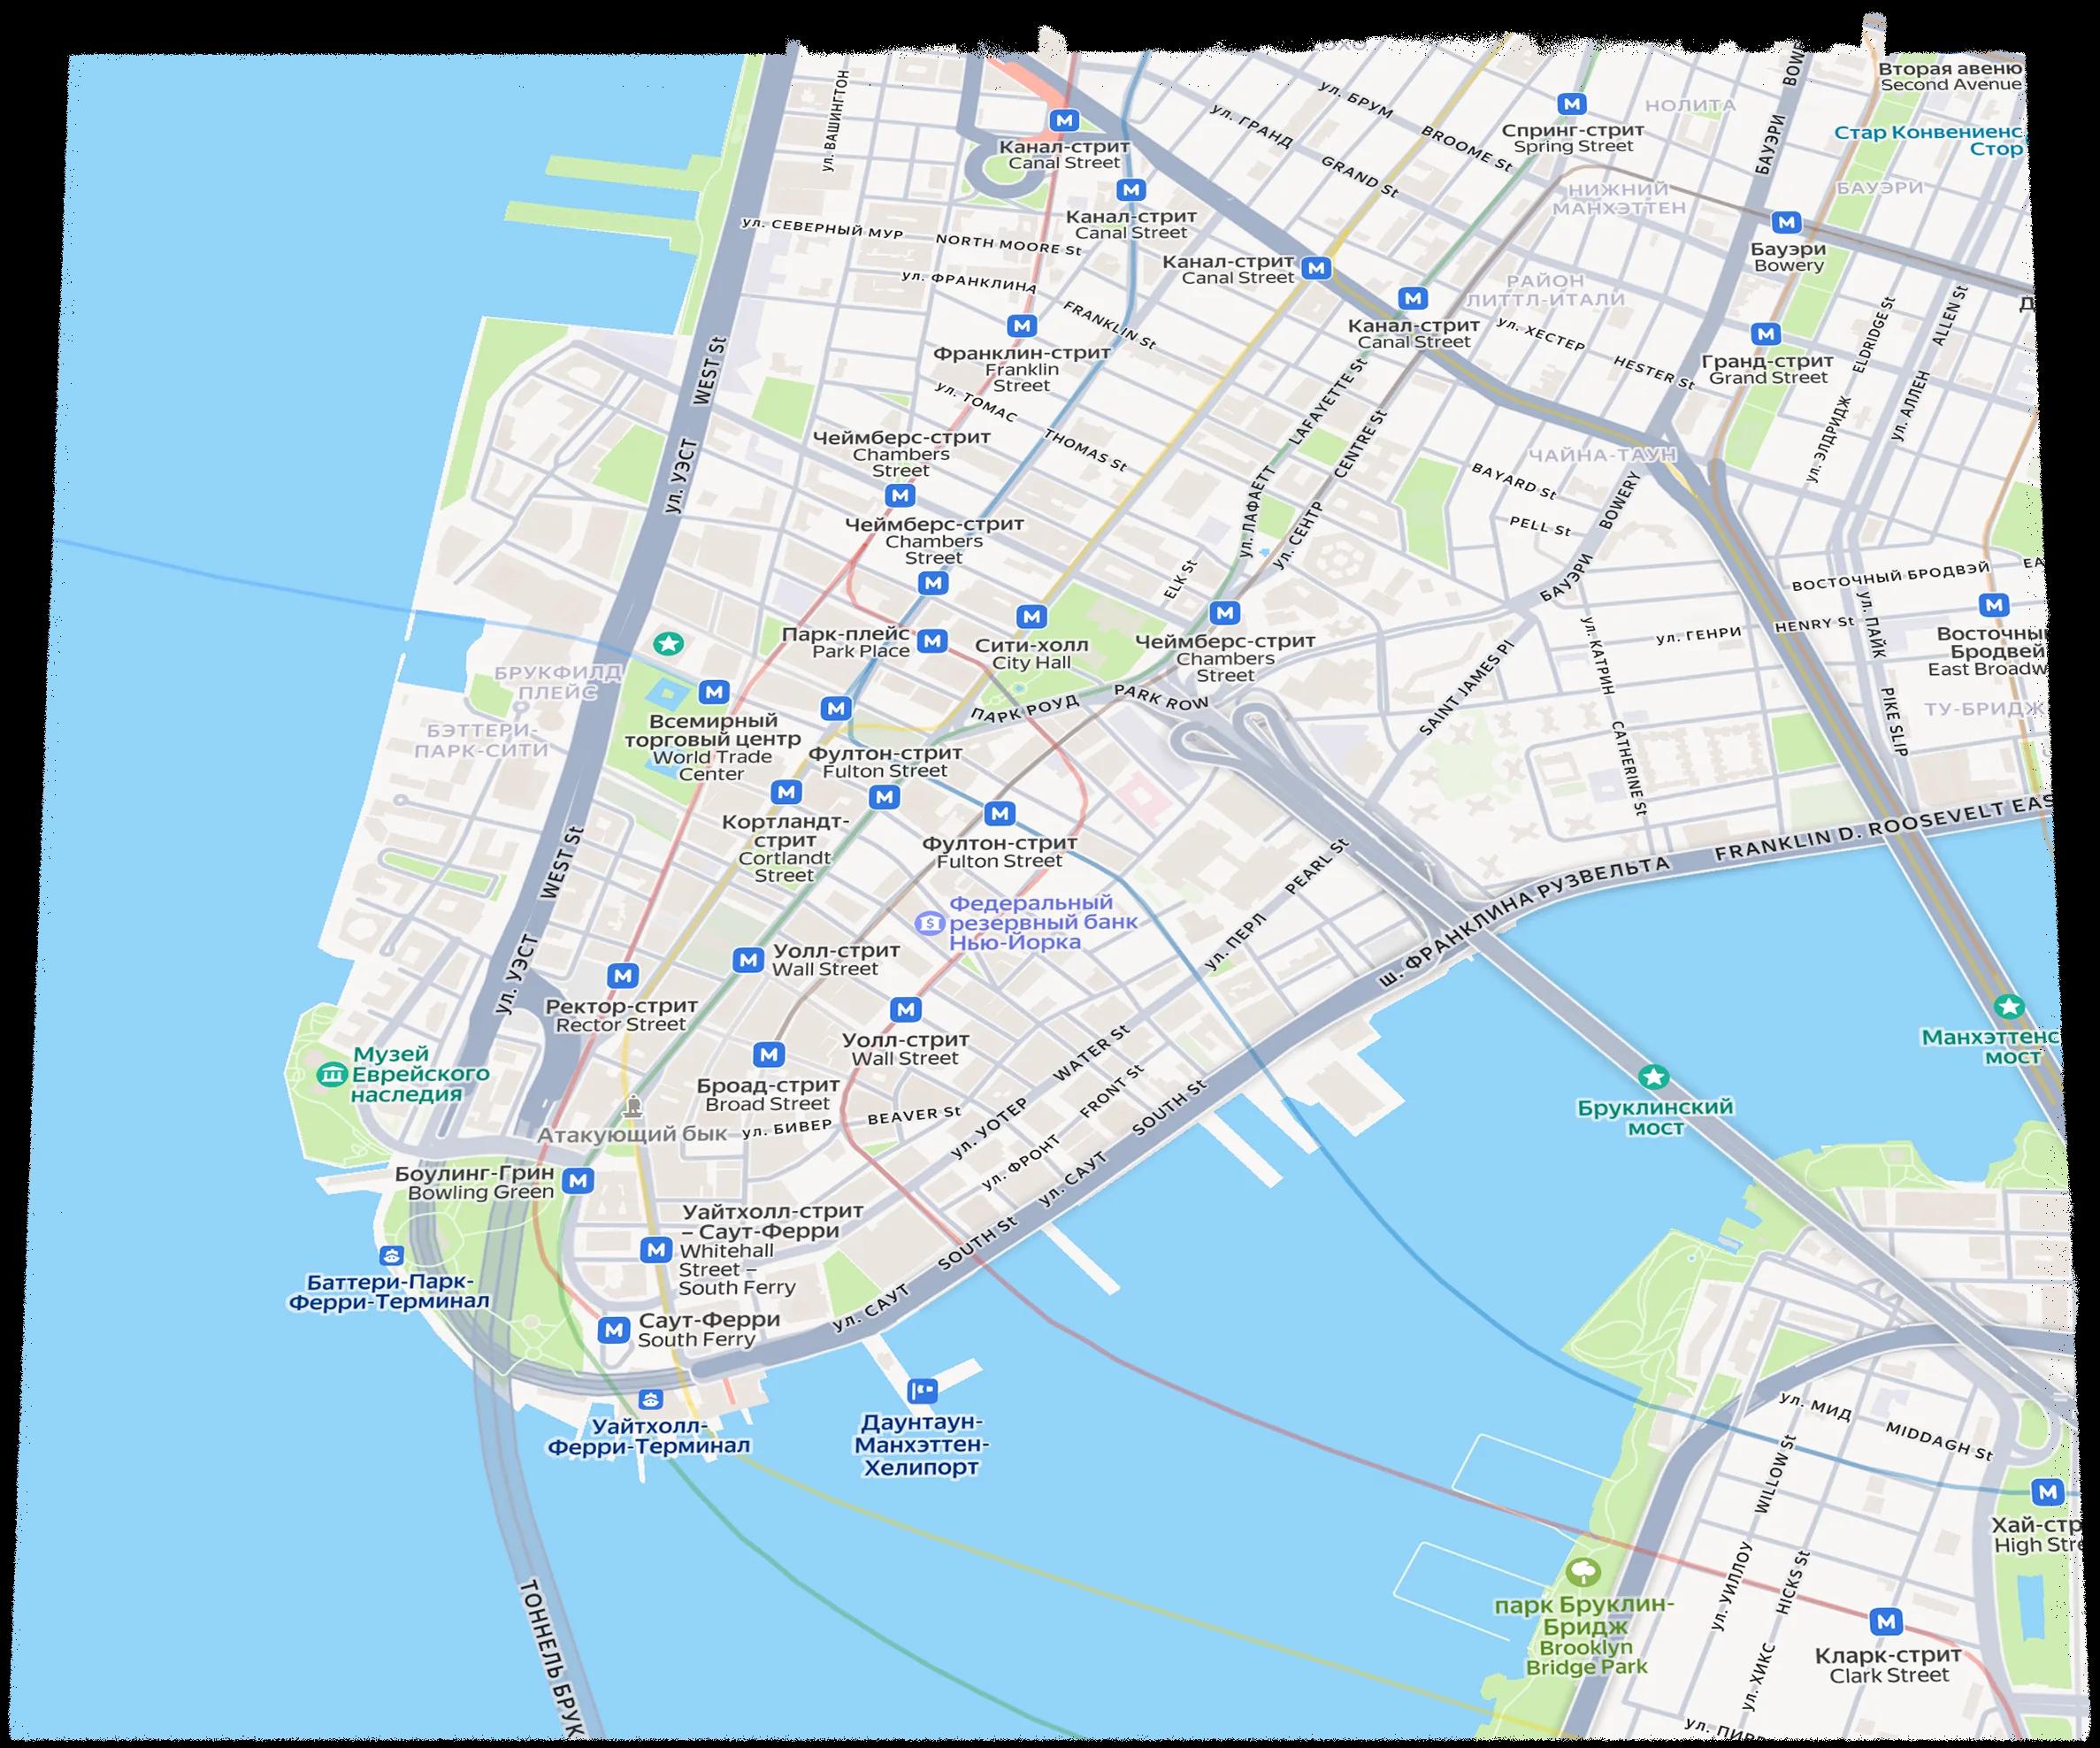Open World Trade Center metro icon
Screen dimensions: 2100x1748
pos(714,691)
